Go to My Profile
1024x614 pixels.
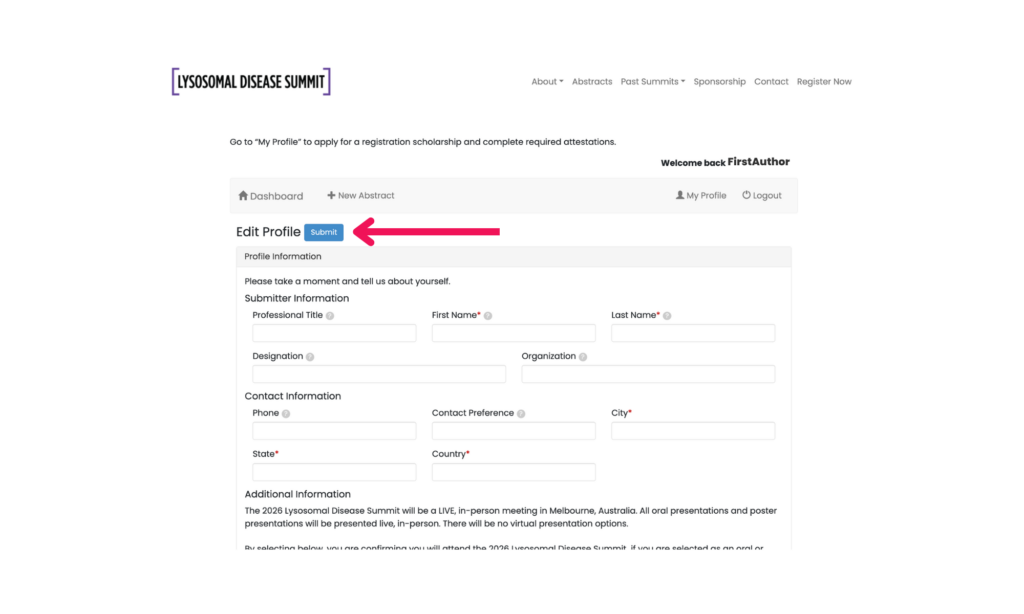coord(701,196)
